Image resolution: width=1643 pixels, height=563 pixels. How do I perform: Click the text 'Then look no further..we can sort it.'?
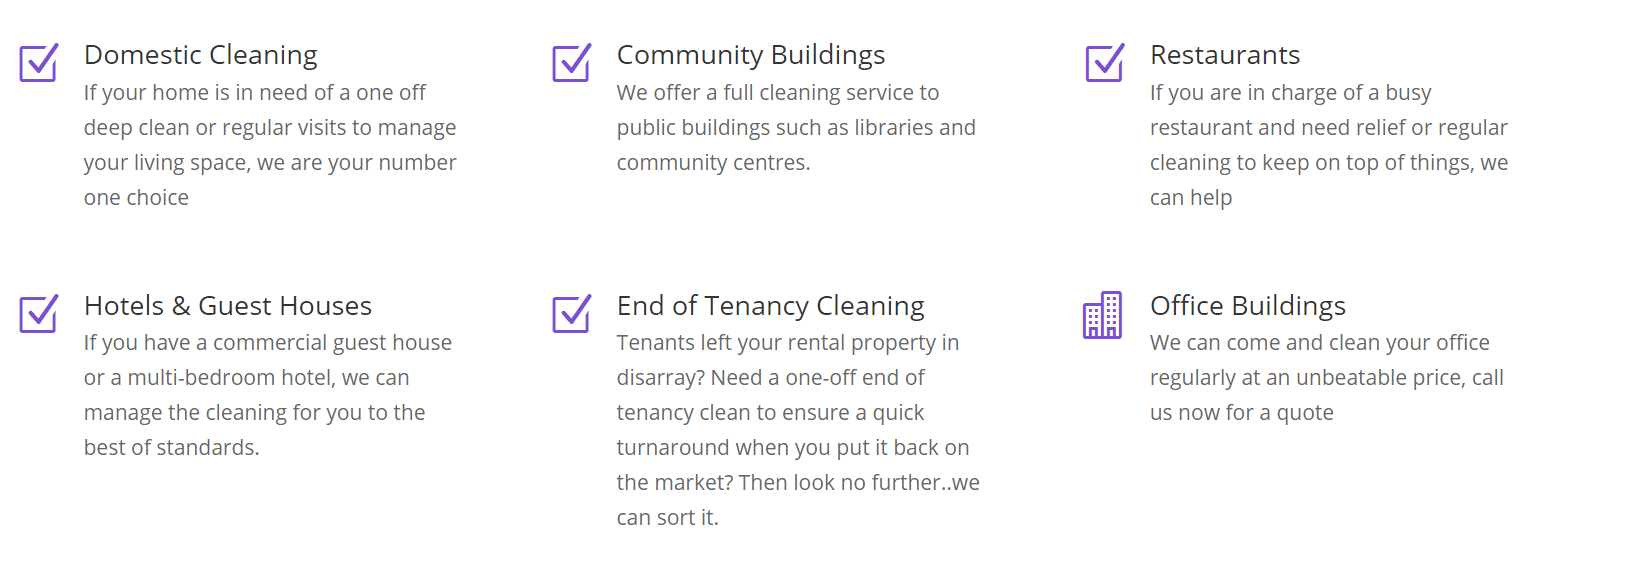coord(798,500)
